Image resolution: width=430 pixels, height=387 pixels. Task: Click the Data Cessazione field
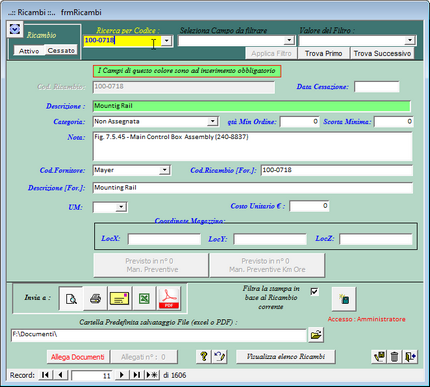pyautogui.click(x=377, y=87)
